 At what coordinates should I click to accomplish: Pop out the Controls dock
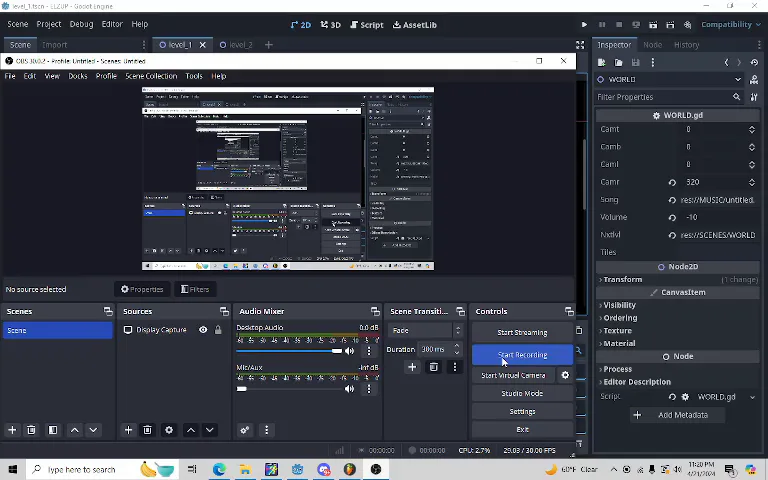pos(569,311)
